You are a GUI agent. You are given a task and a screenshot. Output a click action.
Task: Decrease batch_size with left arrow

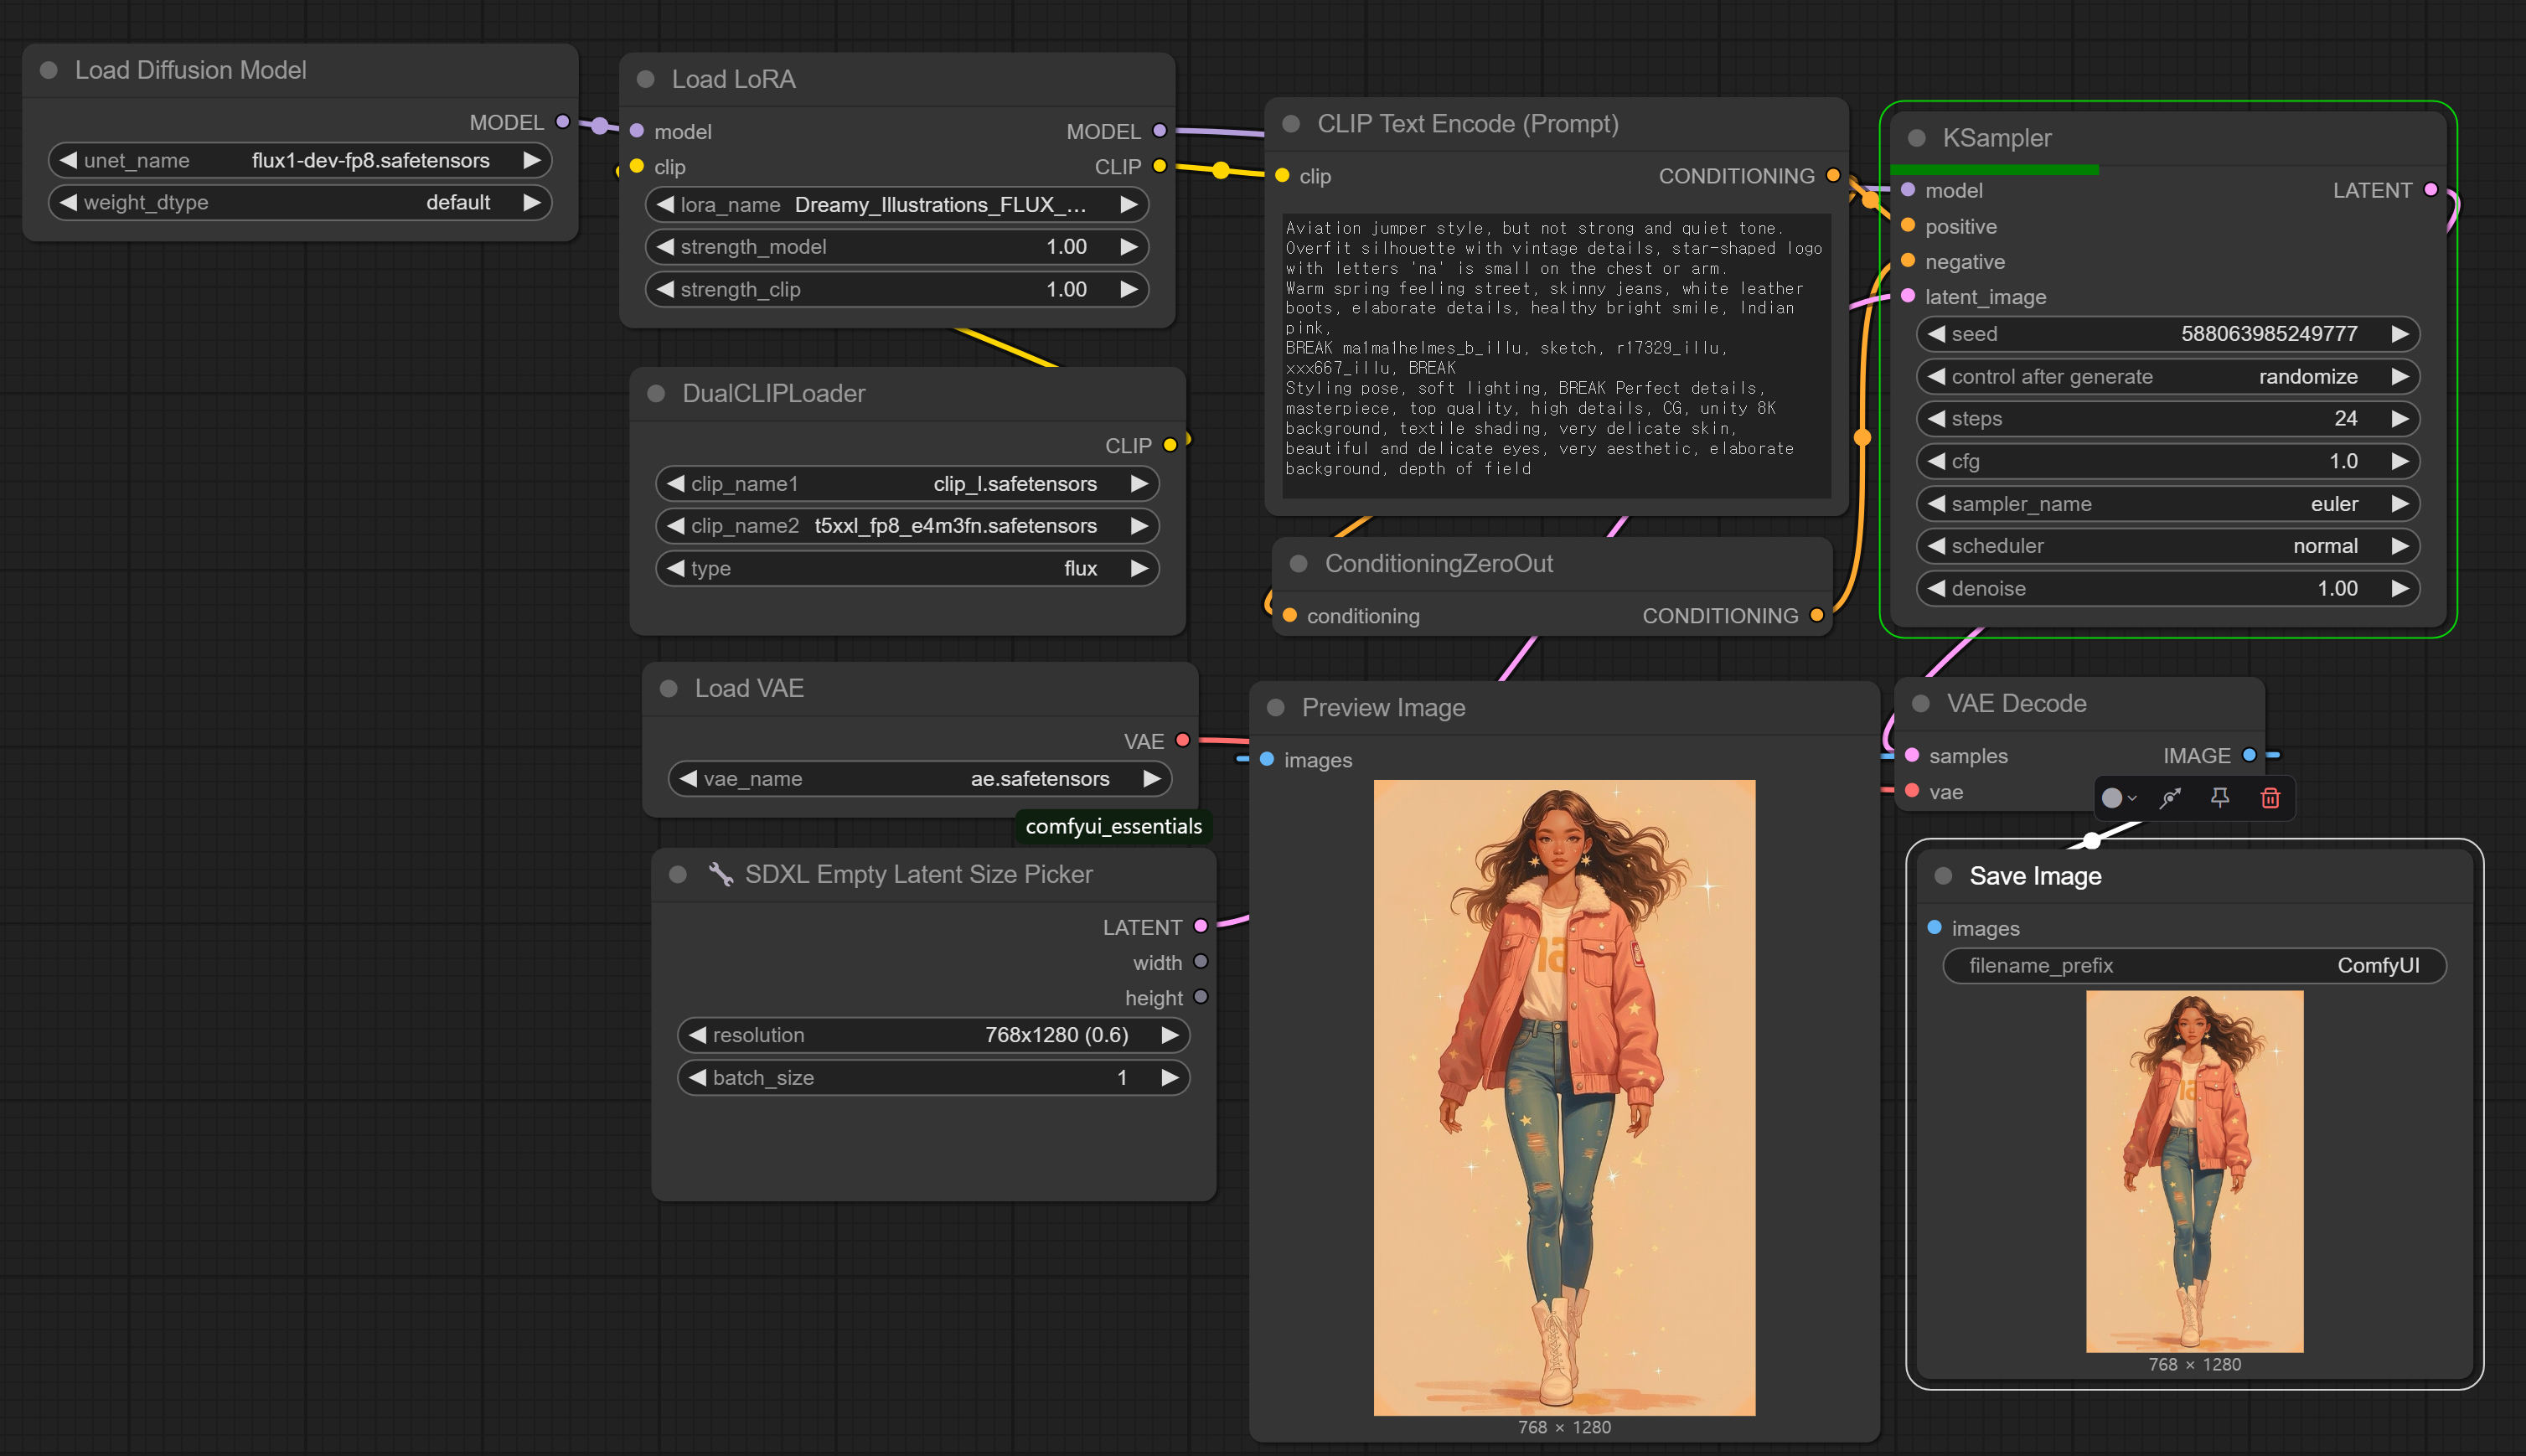point(698,1077)
